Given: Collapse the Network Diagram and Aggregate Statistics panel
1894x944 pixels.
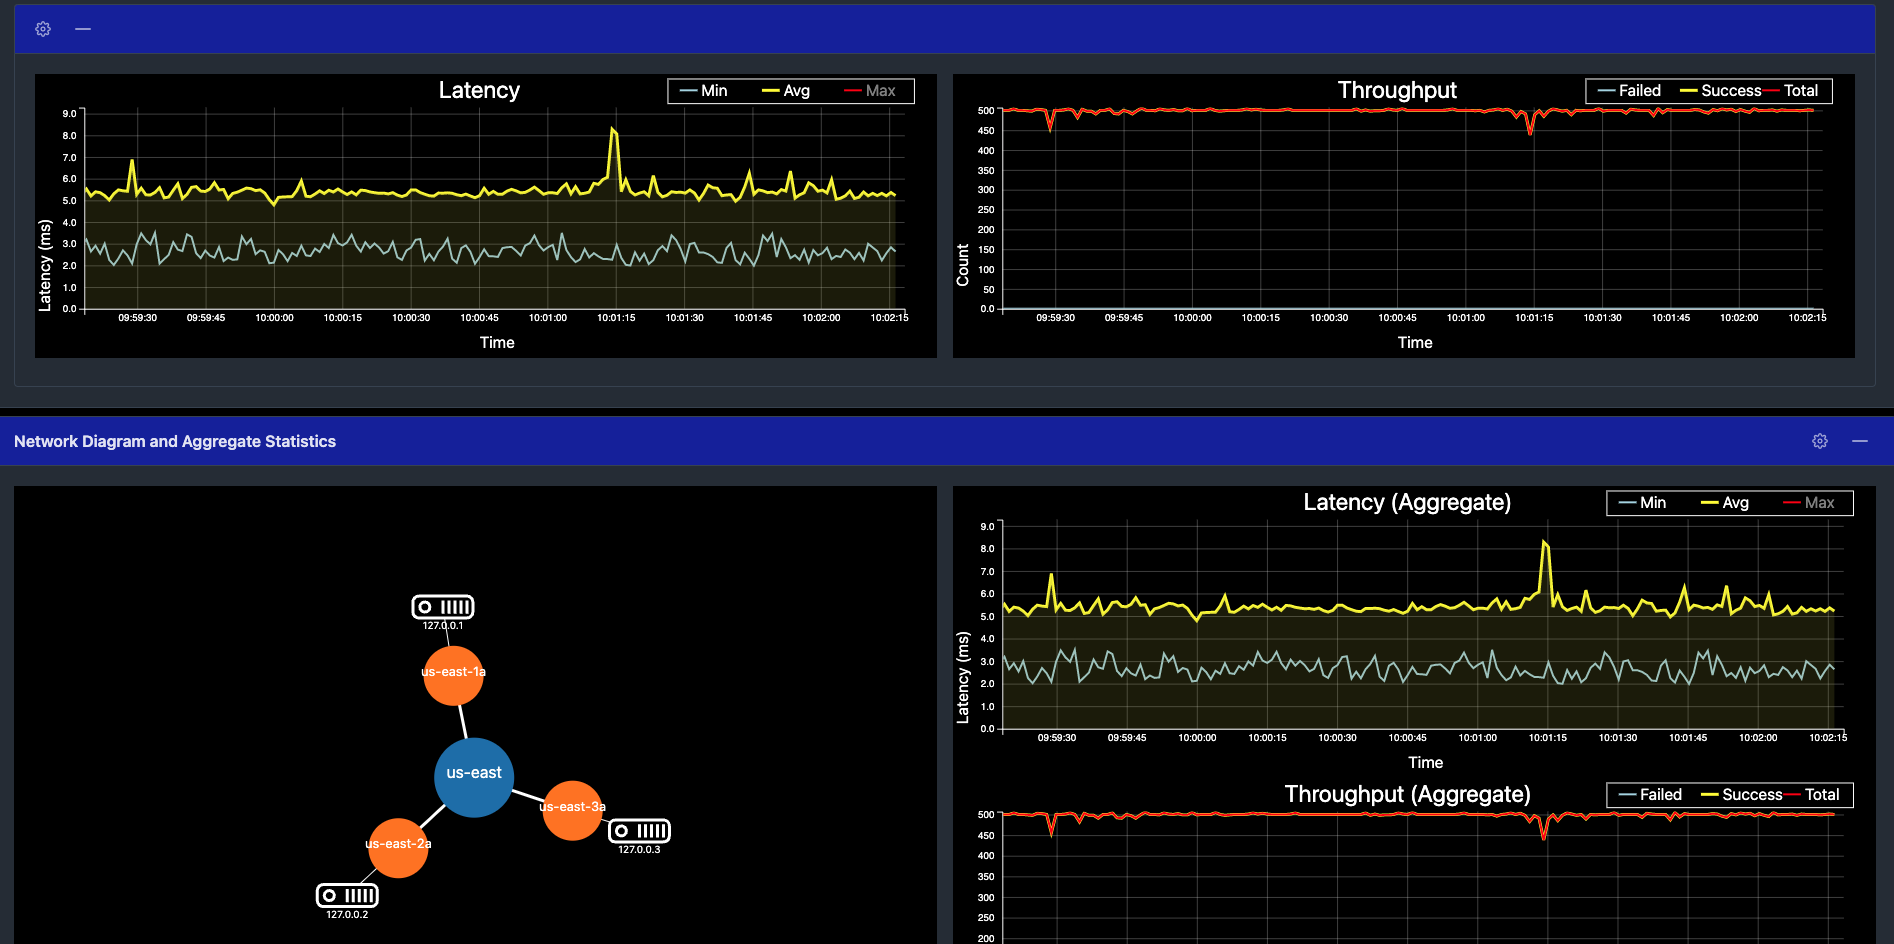Looking at the screenshot, I should click(x=1861, y=441).
